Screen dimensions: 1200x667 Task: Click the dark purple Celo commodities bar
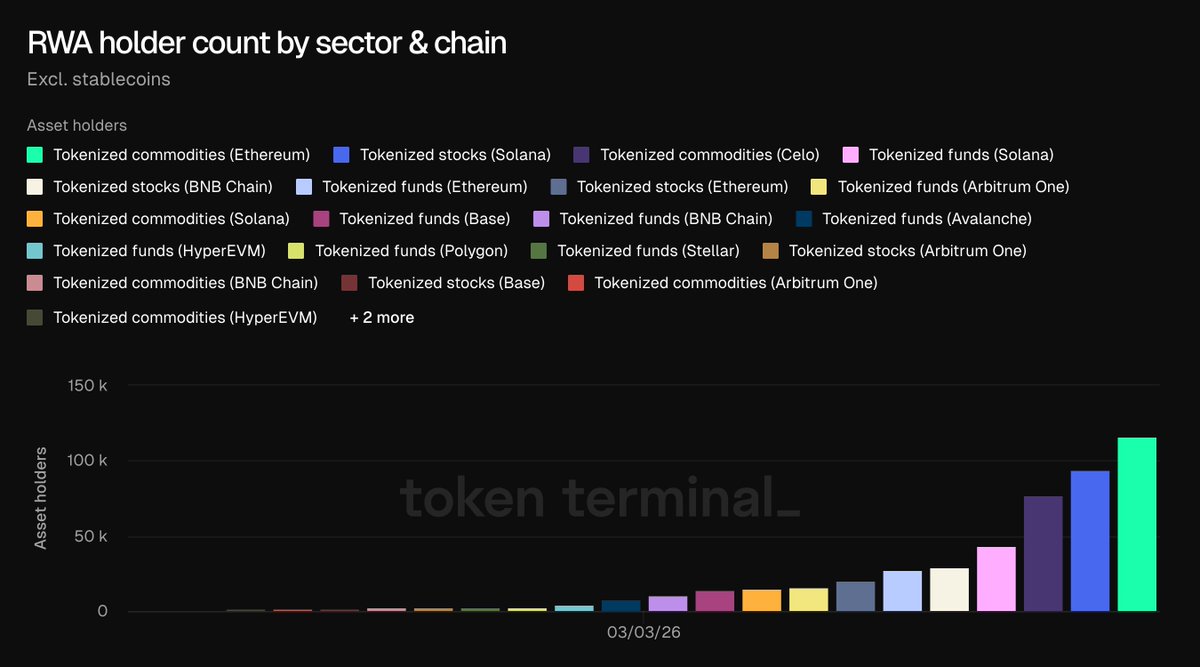pyautogui.click(x=1043, y=553)
